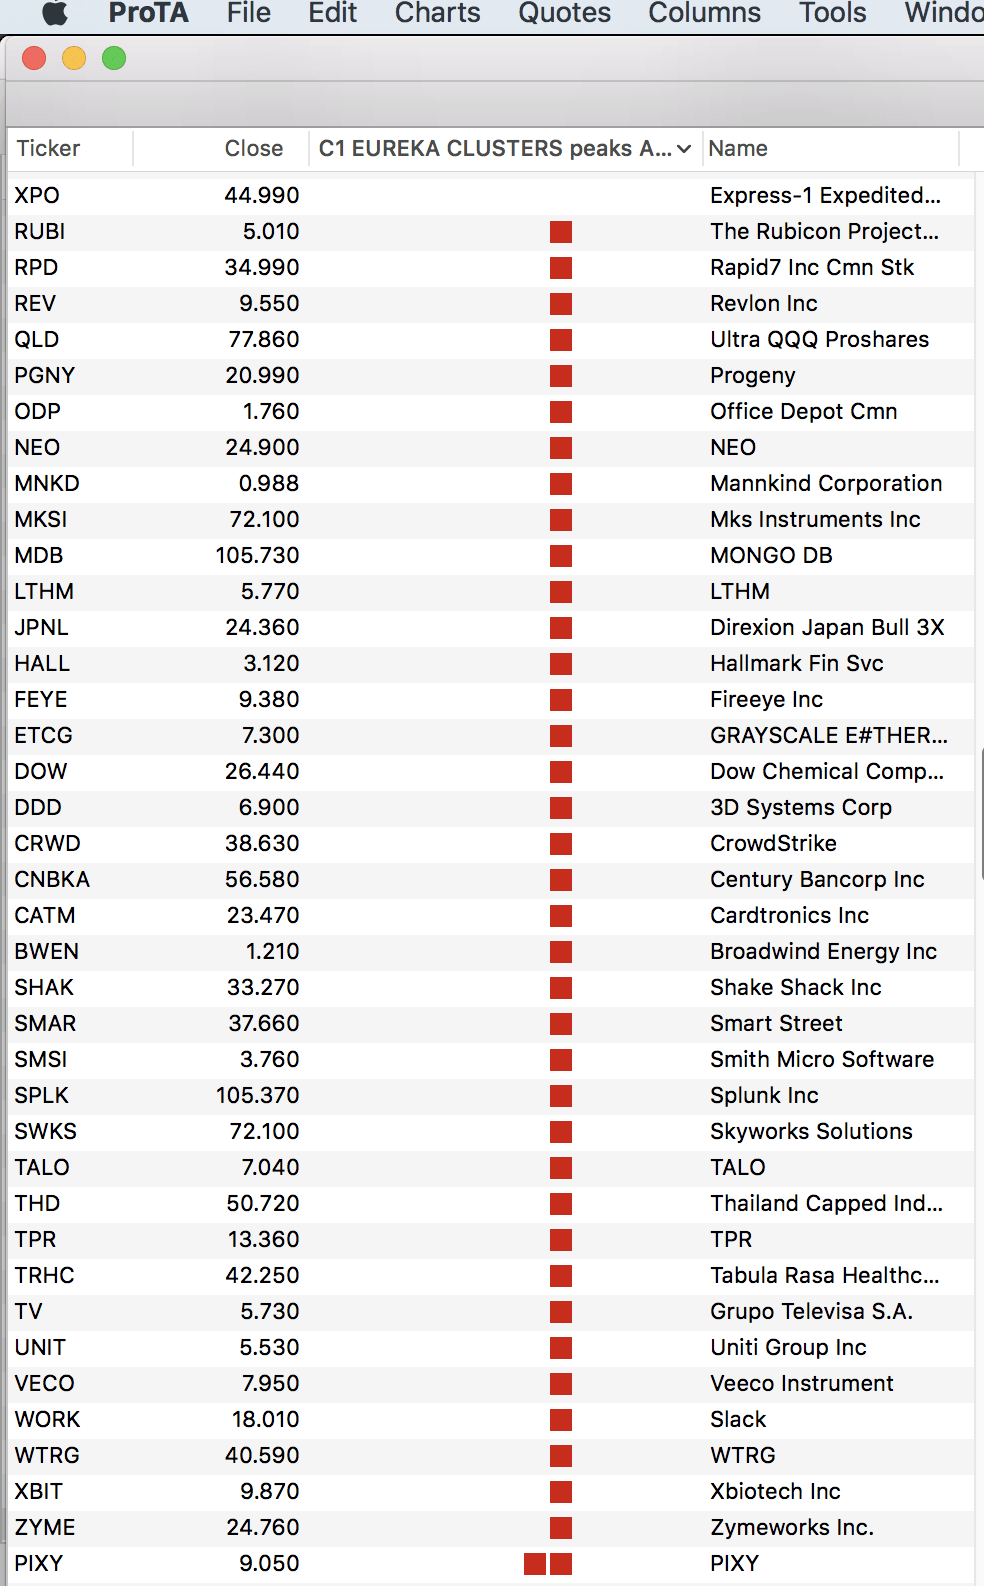
Task: Sort by the Ticker column header
Action: tap(48, 149)
